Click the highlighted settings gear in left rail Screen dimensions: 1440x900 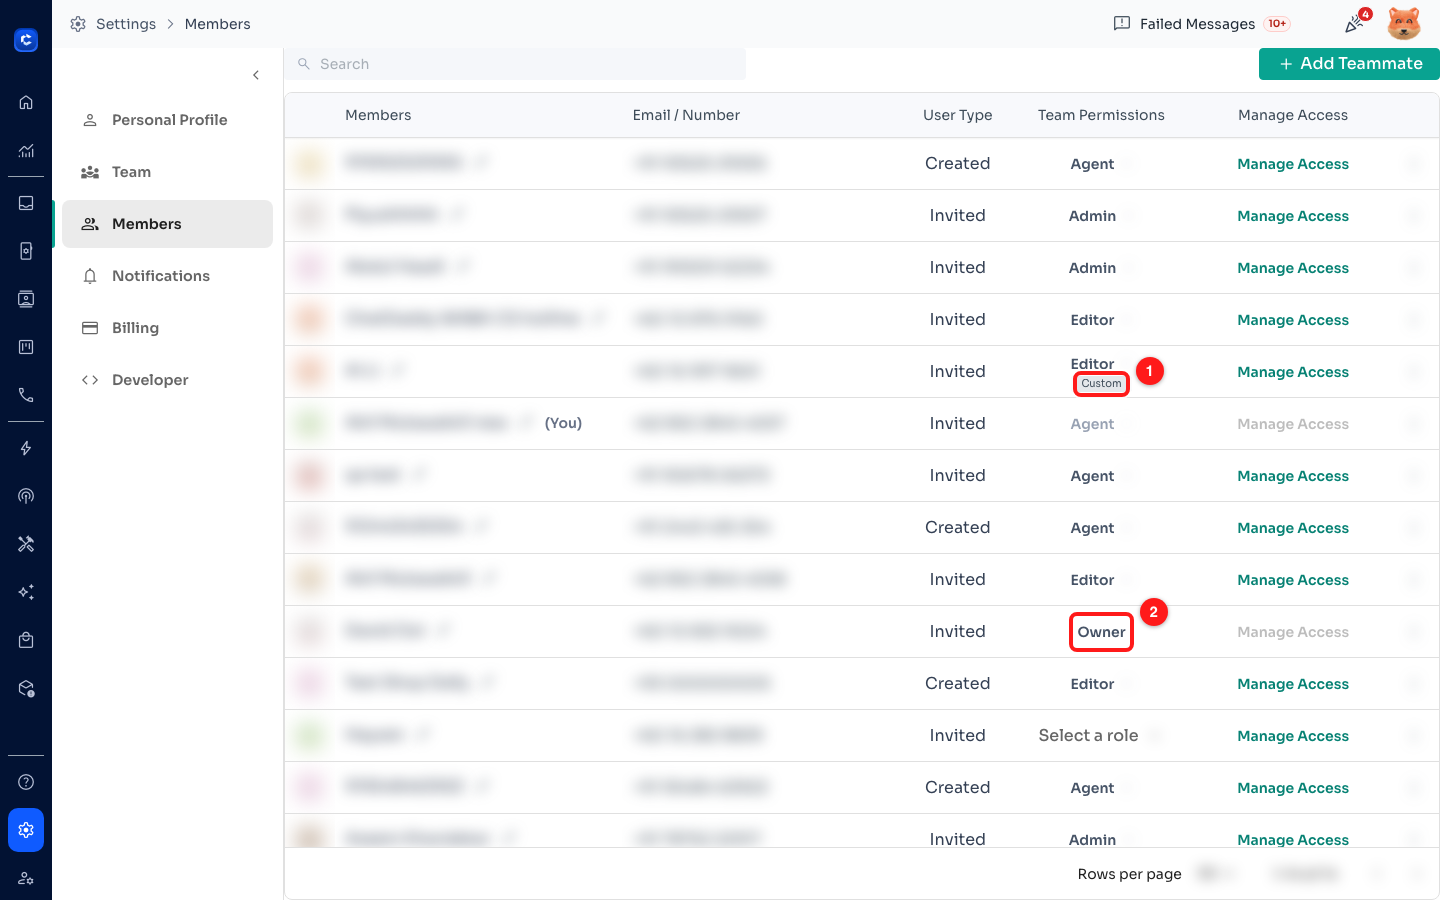pos(26,830)
